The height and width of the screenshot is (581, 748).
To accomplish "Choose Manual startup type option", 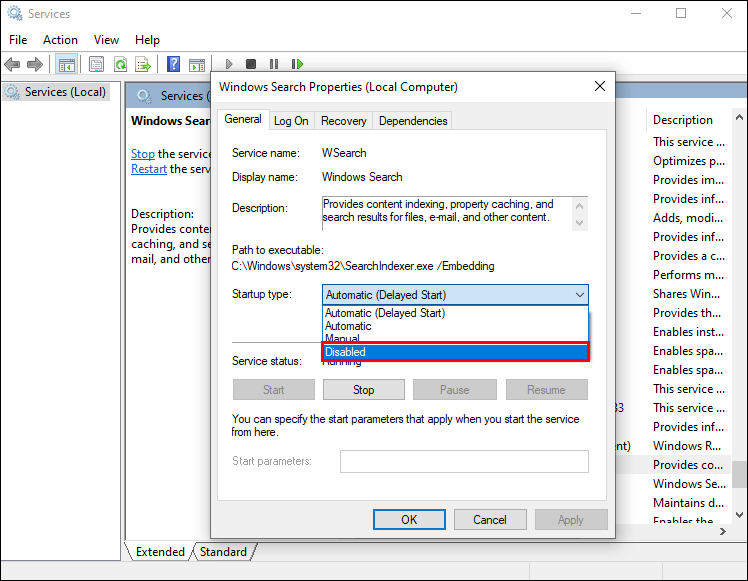I will coord(455,338).
